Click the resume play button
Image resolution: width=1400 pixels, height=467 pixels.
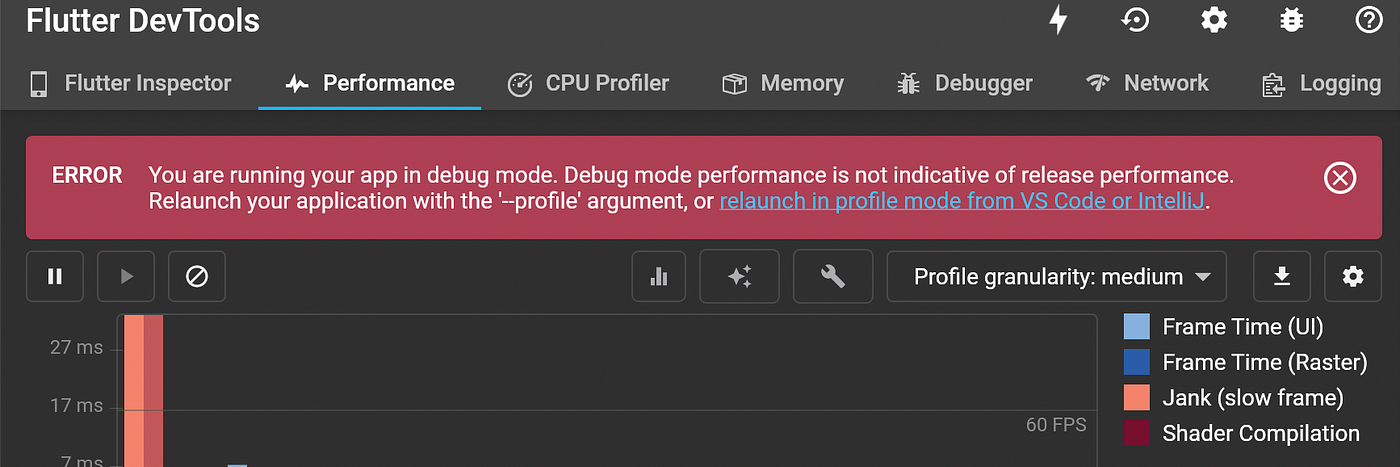point(126,276)
